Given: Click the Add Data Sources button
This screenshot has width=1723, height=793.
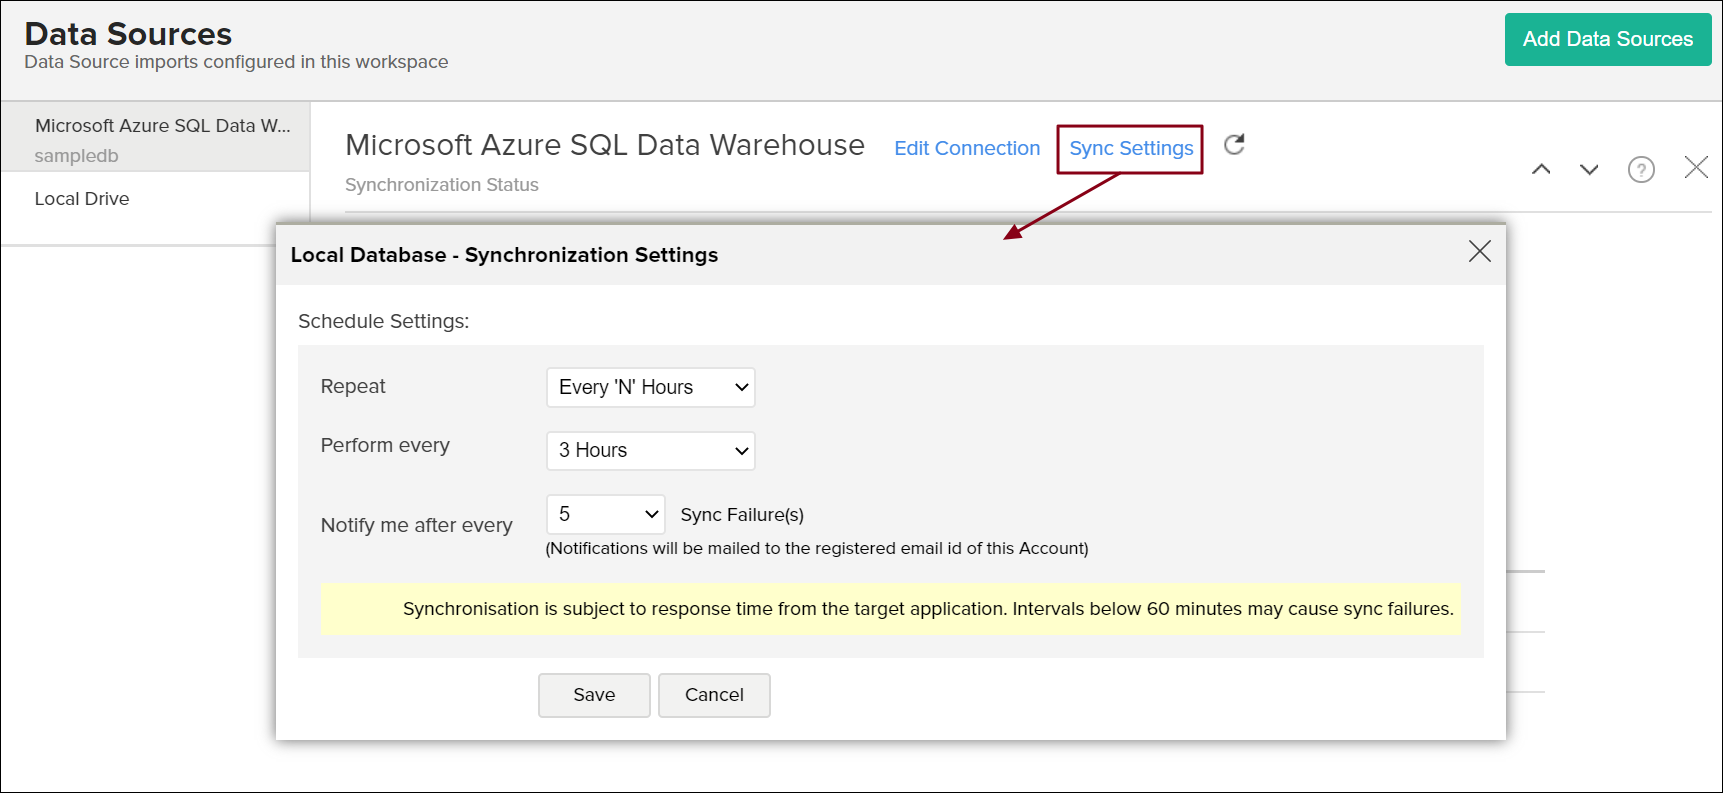Looking at the screenshot, I should click(1607, 39).
